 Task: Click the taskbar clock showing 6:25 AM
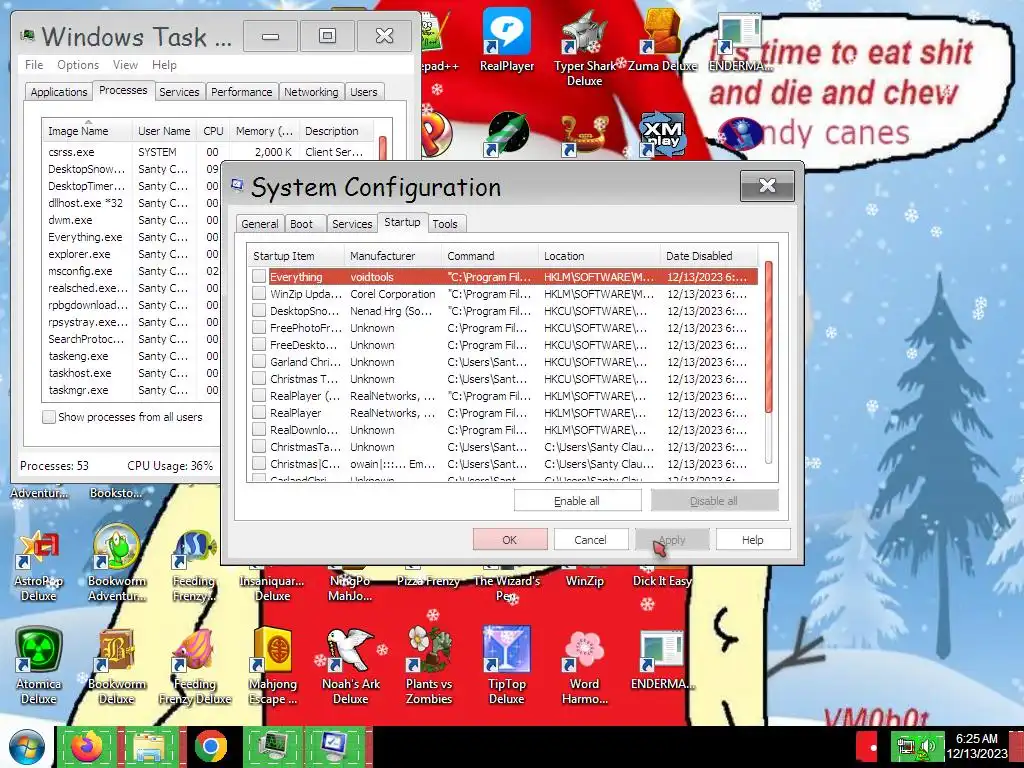977,746
